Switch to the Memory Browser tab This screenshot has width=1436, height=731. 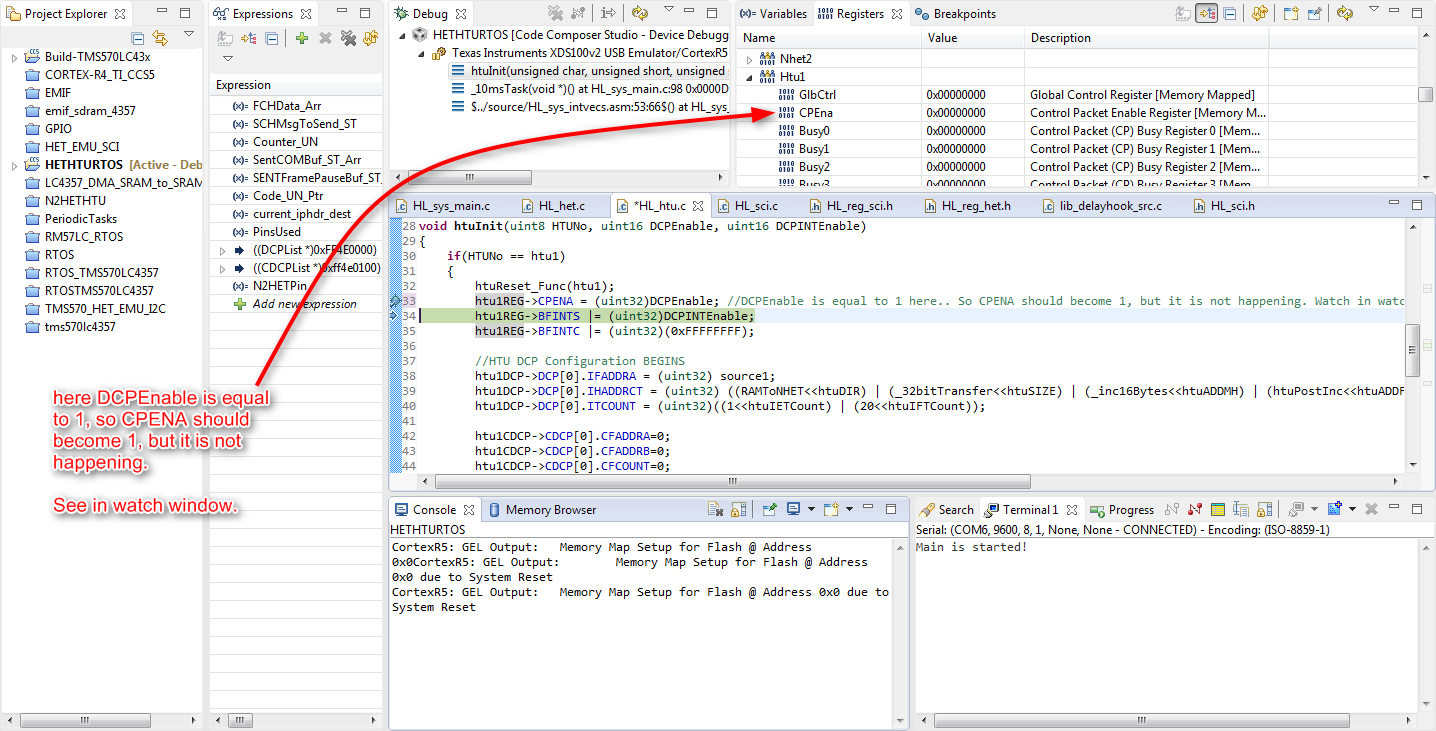542,509
